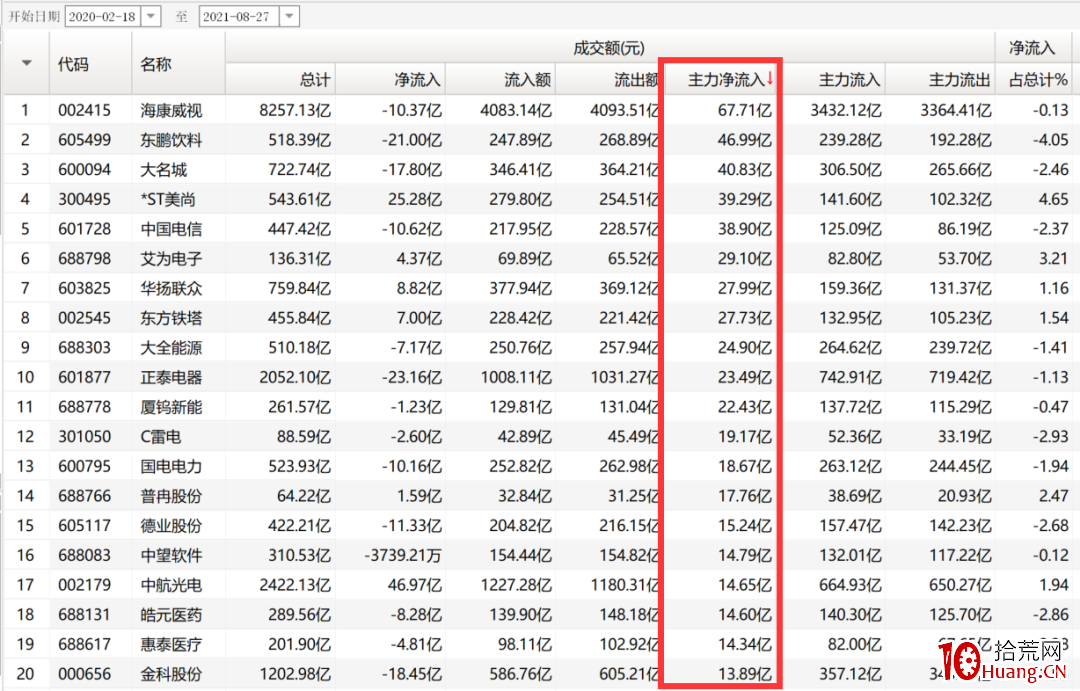Screen dimensions: 1080x691
Task: Click stock code 002415
Action: coord(84,110)
